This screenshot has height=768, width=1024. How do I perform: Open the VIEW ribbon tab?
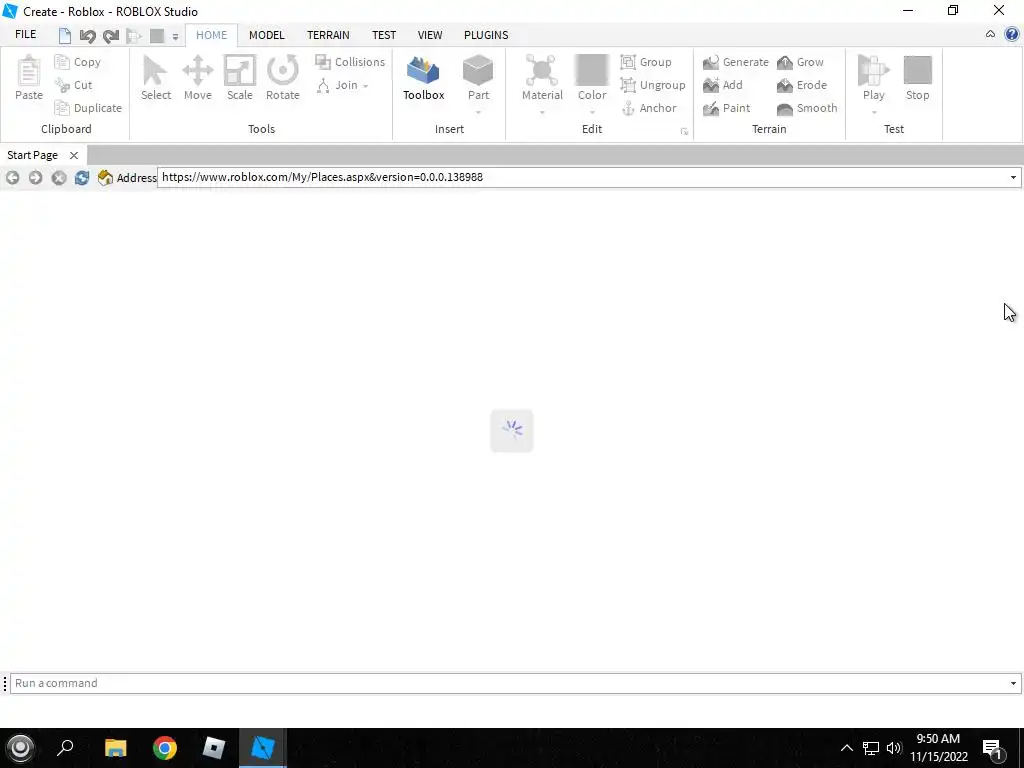tap(430, 35)
